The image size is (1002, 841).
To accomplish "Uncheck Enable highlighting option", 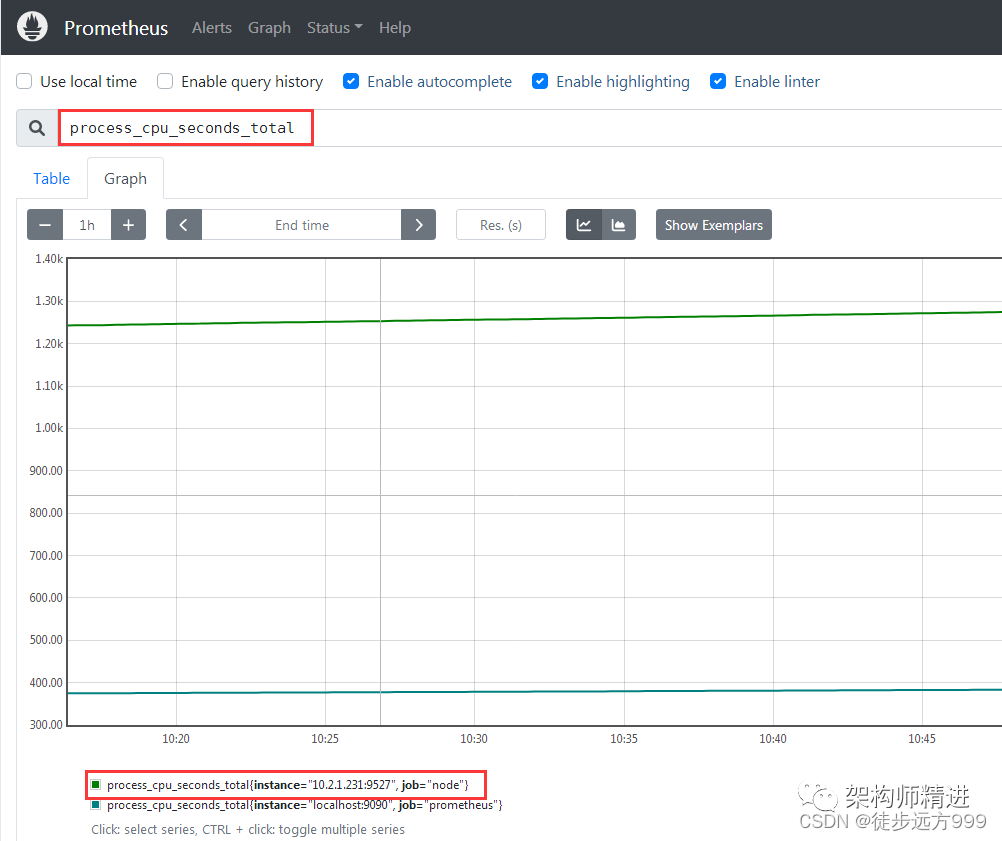I will [540, 81].
